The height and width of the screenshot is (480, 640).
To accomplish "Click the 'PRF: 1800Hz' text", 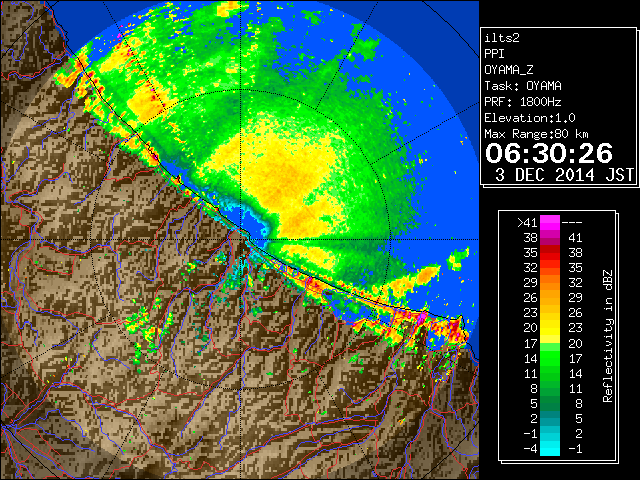I will [523, 102].
